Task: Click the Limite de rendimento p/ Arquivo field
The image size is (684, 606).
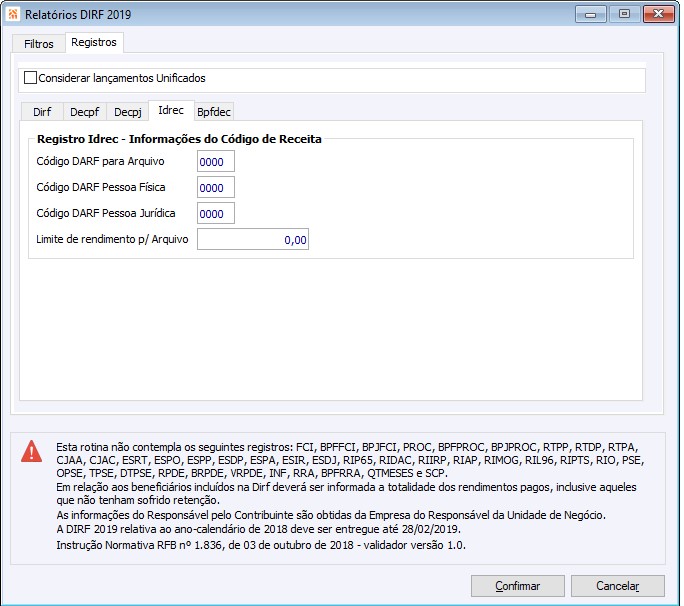Action: point(253,240)
